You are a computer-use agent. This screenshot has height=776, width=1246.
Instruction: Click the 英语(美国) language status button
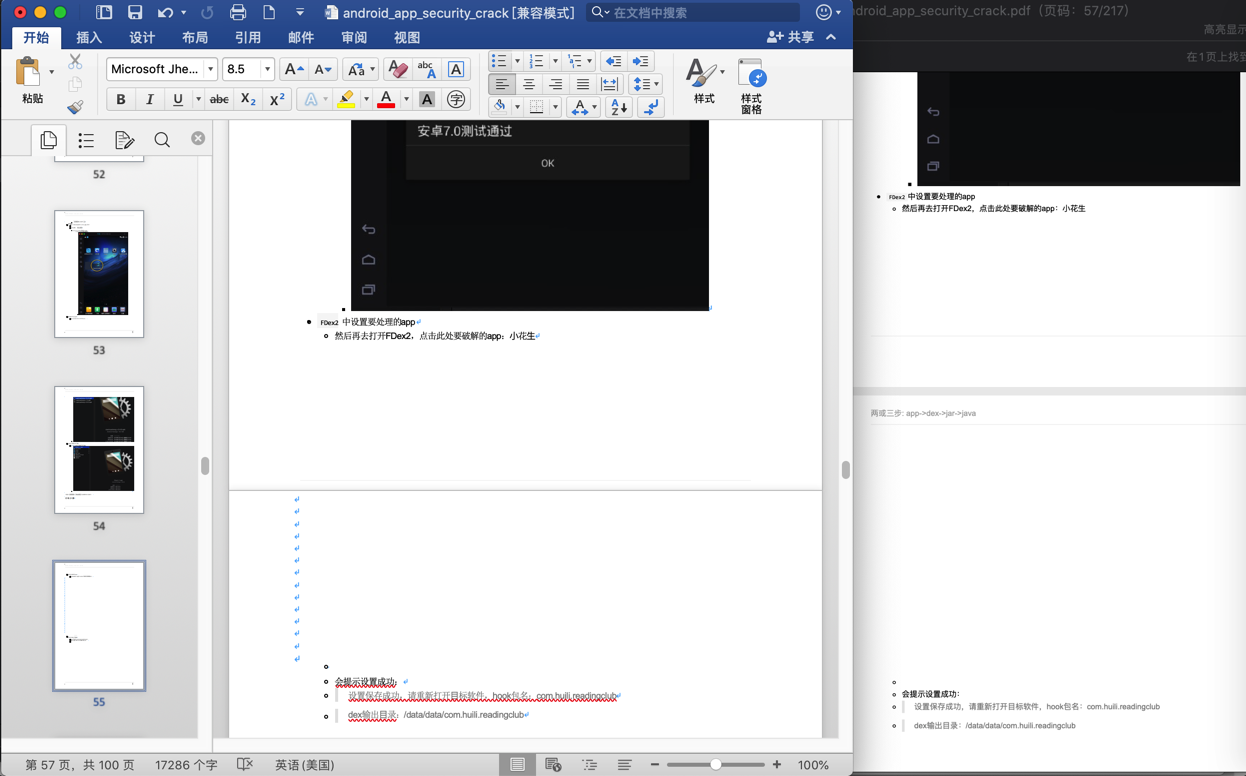[304, 764]
